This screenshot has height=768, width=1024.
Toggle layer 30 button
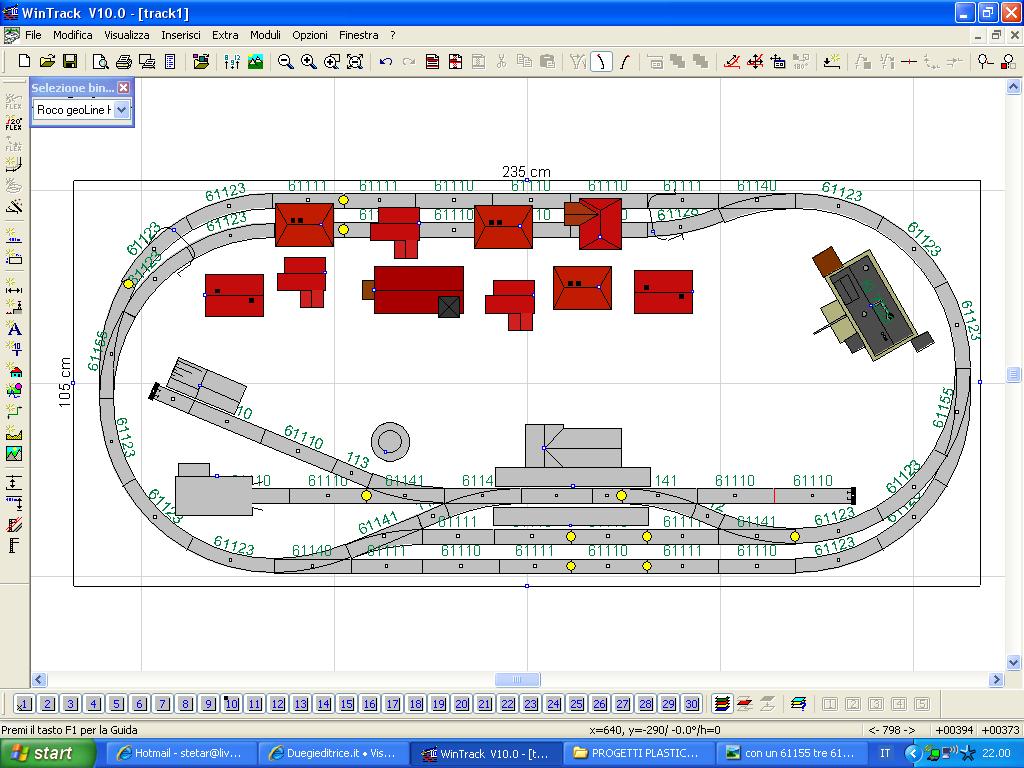(691, 704)
